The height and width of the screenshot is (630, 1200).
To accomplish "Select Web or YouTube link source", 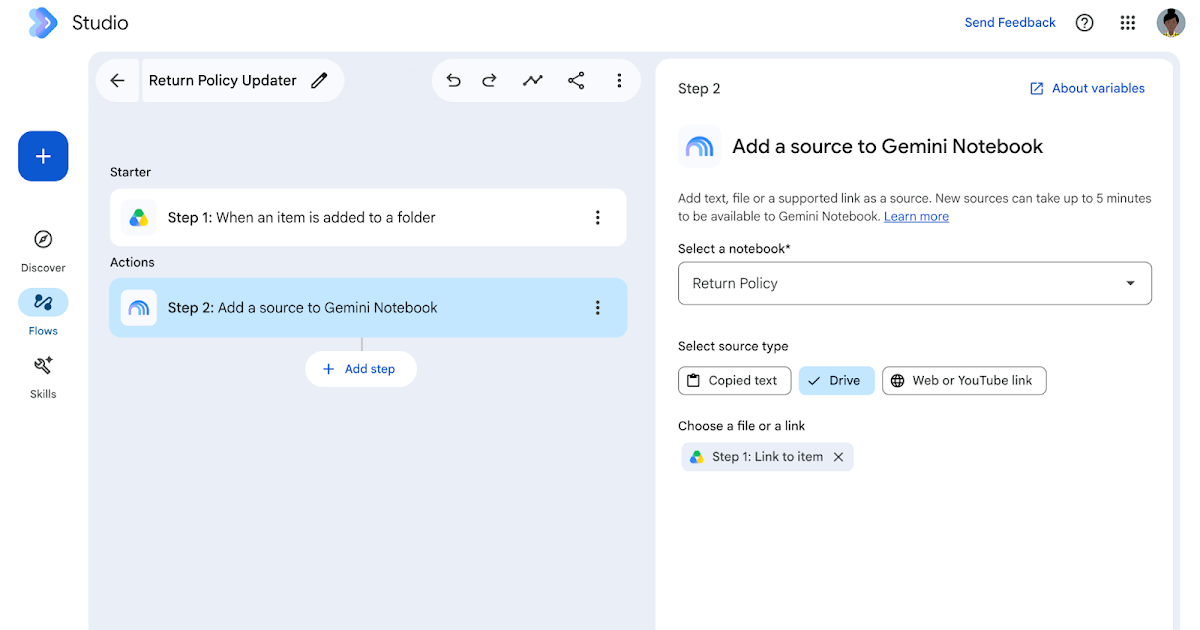I will pos(964,381).
